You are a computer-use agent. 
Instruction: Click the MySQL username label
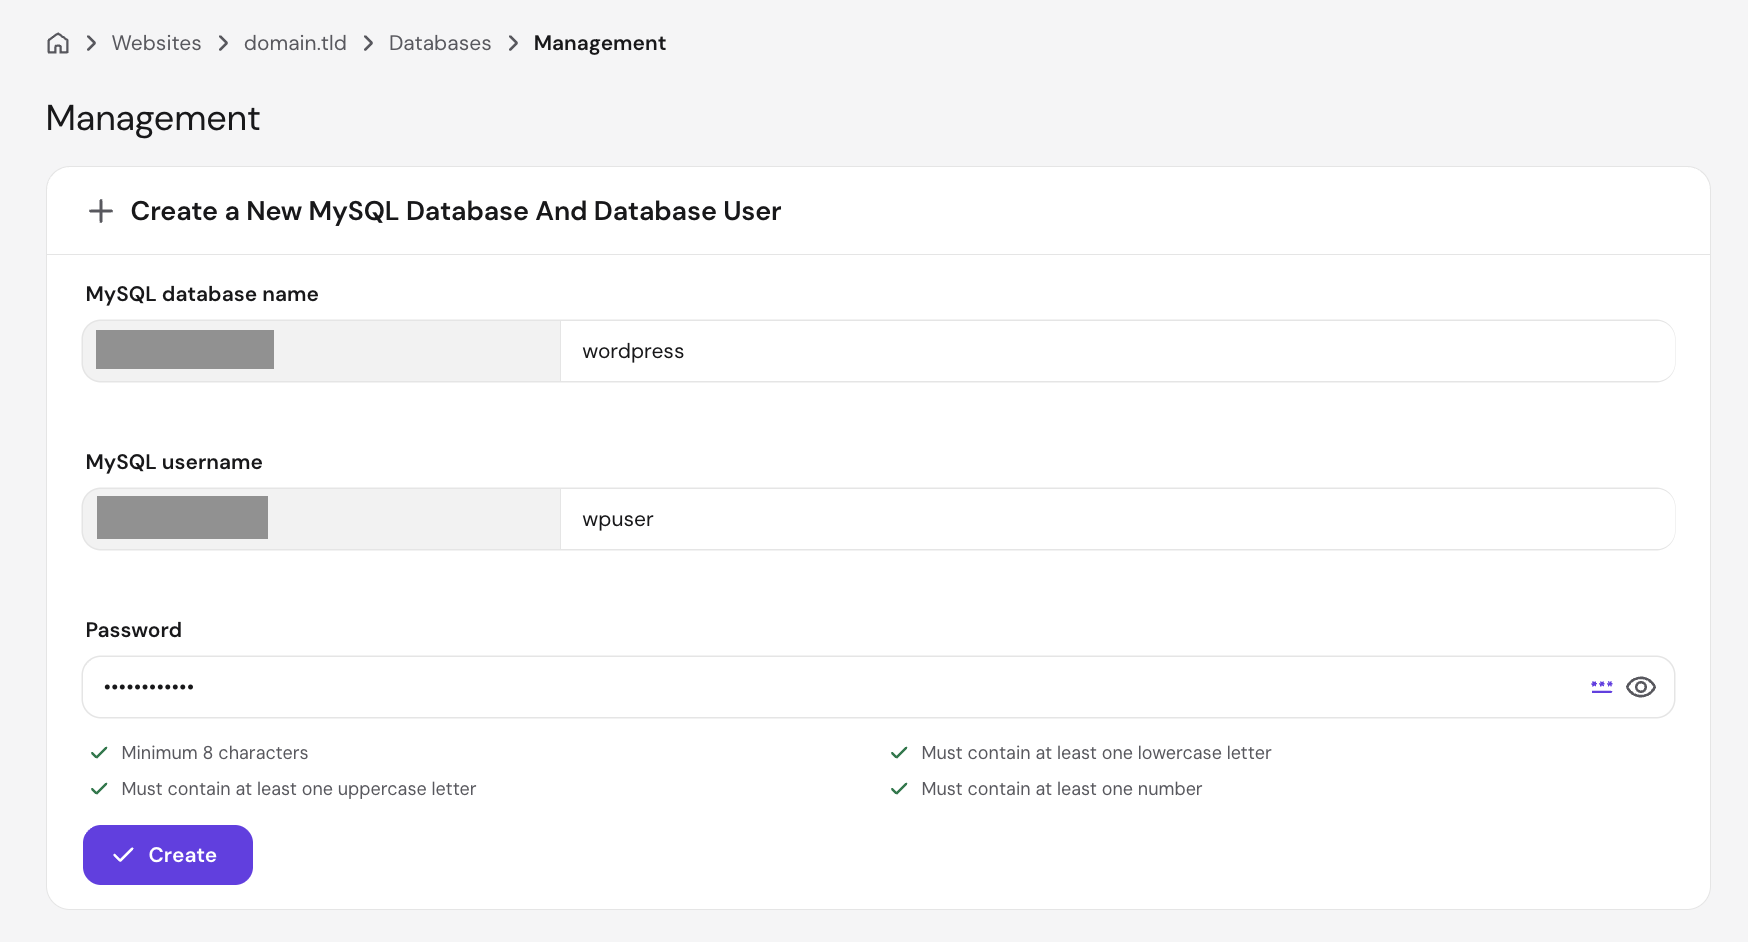click(174, 462)
